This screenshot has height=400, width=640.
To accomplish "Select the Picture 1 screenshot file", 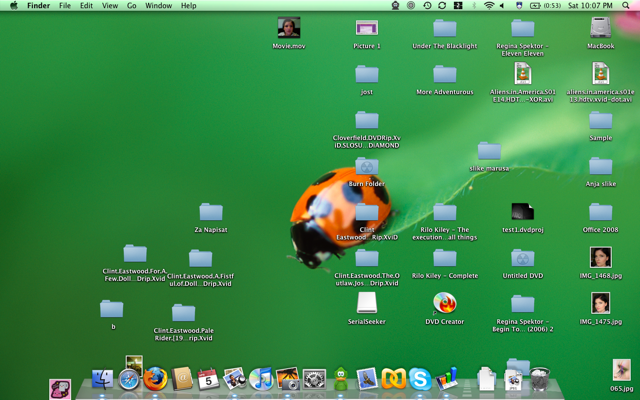I will [367, 28].
